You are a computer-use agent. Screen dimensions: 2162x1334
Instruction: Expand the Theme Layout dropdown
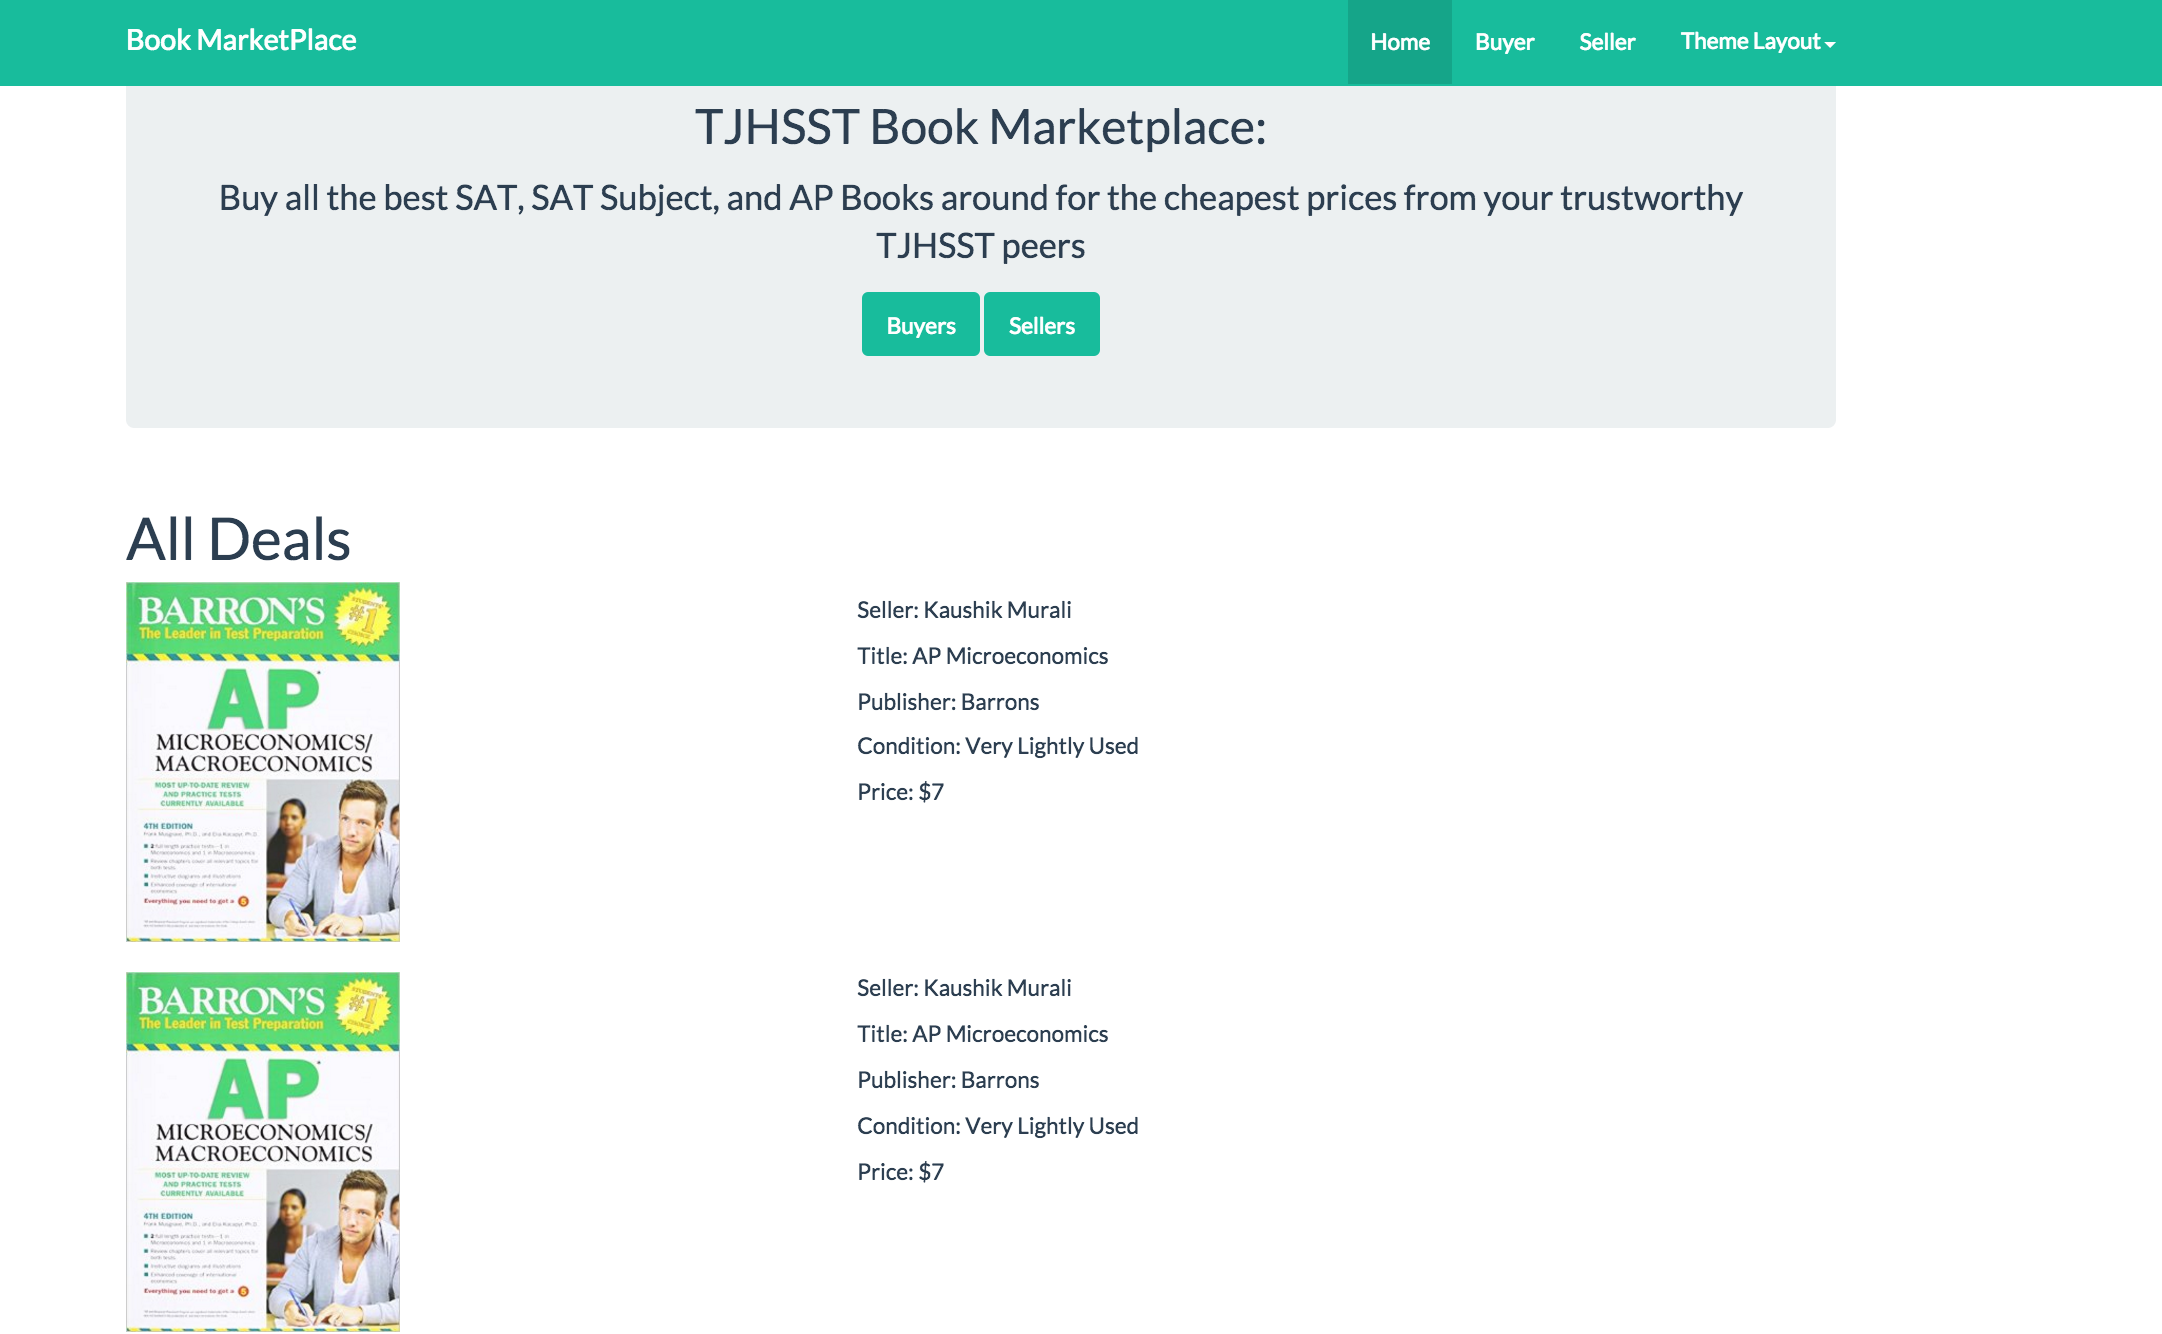pos(1757,42)
